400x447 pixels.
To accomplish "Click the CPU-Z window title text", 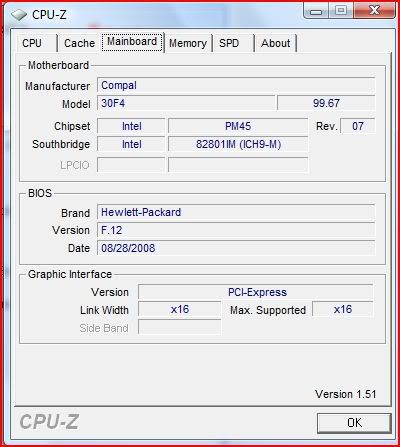I will coord(49,15).
